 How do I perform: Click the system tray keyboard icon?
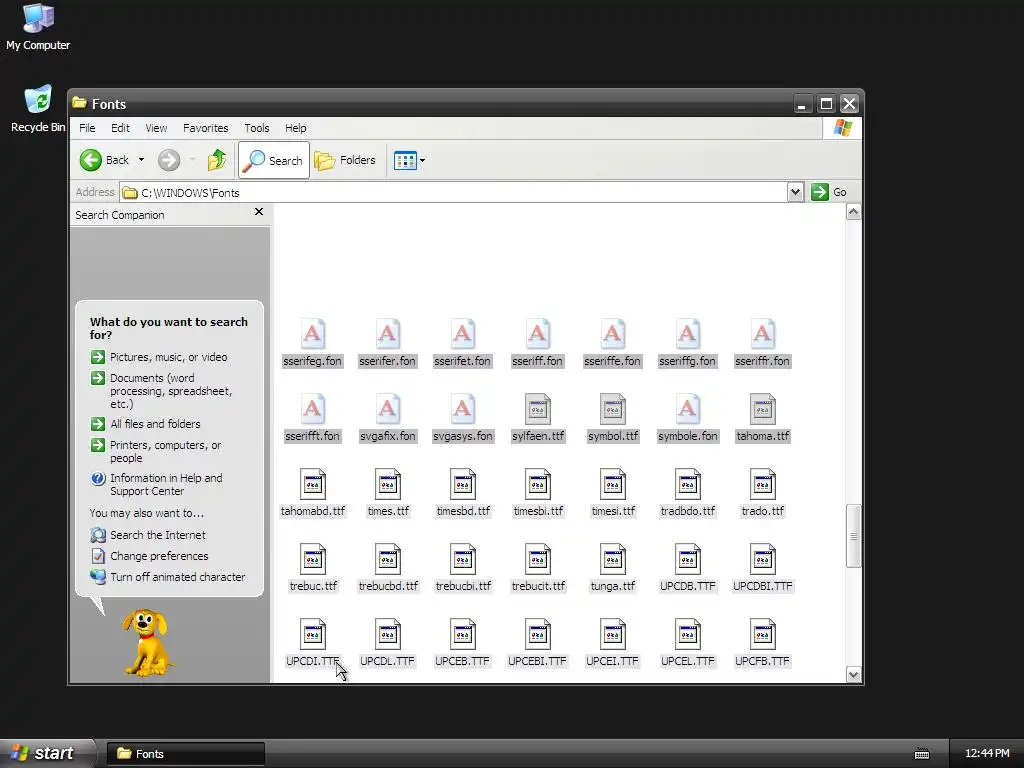(x=921, y=754)
